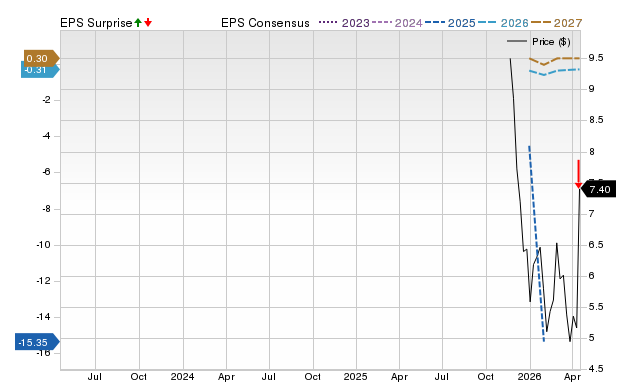Image resolution: width=640 pixels, height=382 pixels.
Task: Click the Price ($) legend label
Action: pos(551,42)
